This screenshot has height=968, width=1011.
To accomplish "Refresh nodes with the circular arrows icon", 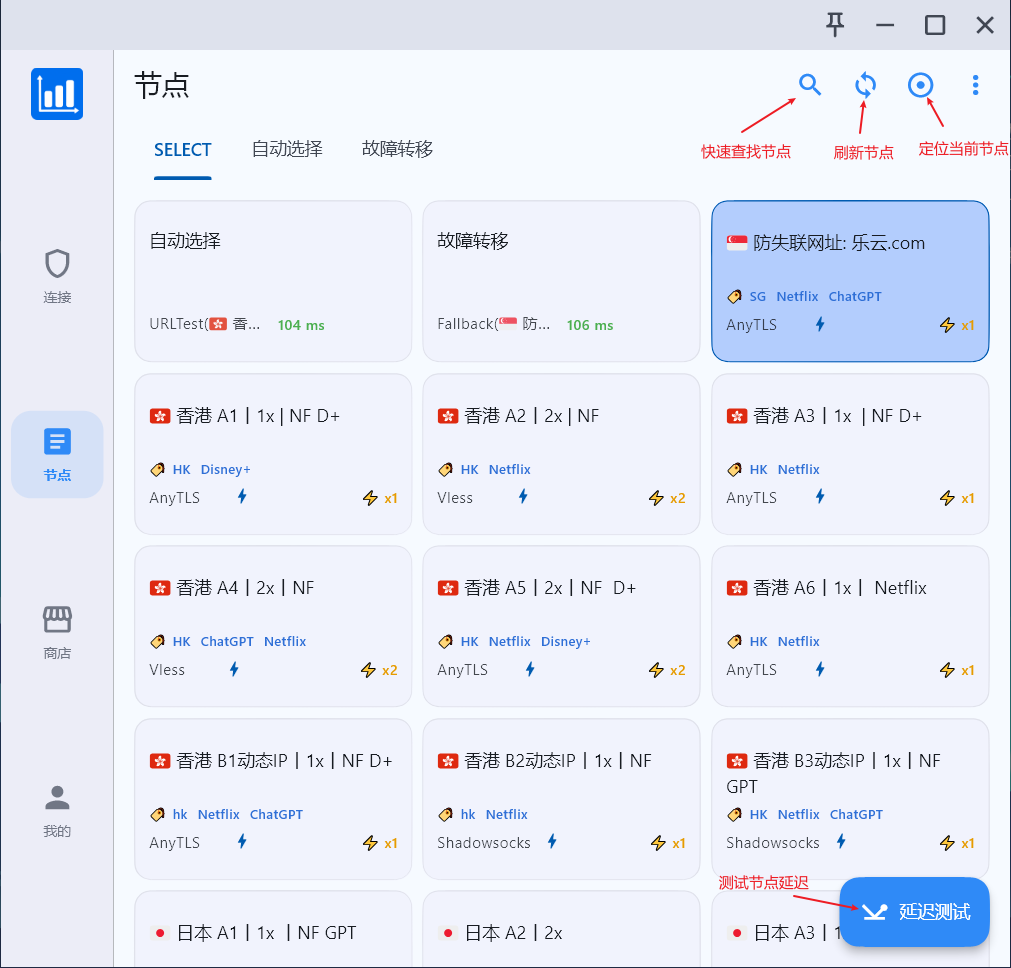I will click(865, 85).
